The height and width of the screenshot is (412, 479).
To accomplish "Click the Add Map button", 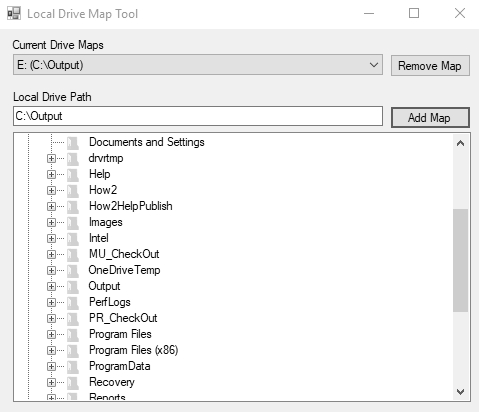I will 430,118.
